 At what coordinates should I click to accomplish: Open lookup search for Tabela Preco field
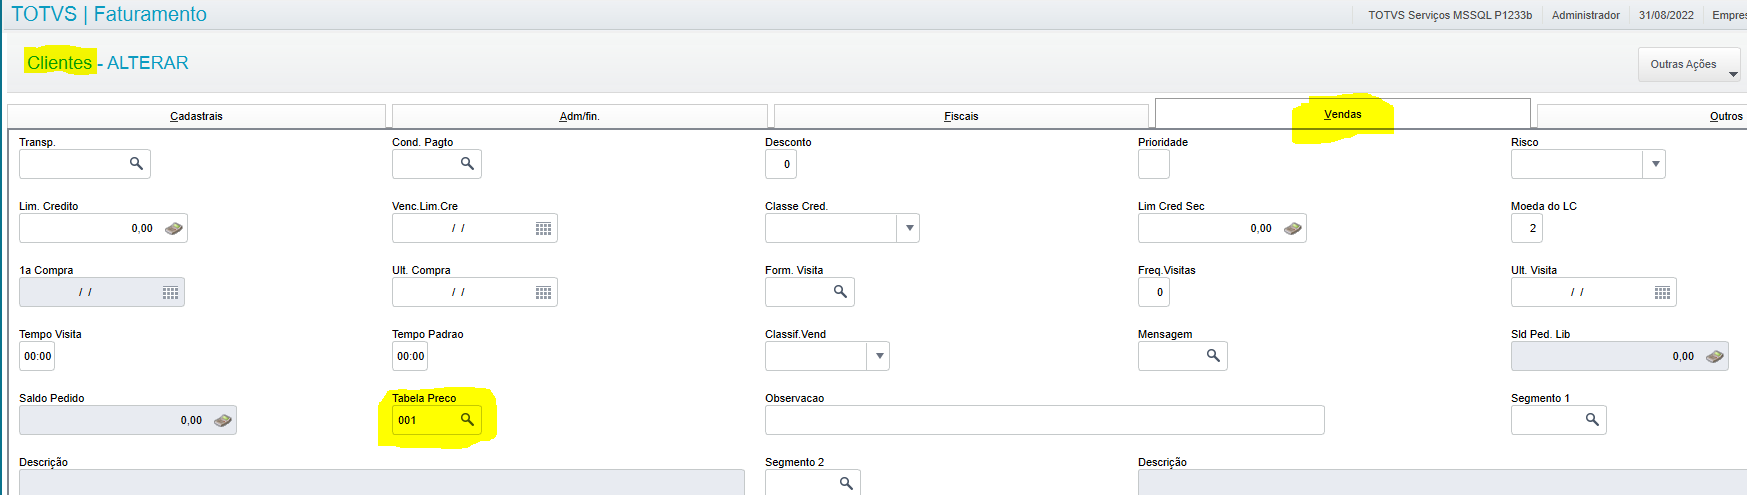(x=467, y=420)
